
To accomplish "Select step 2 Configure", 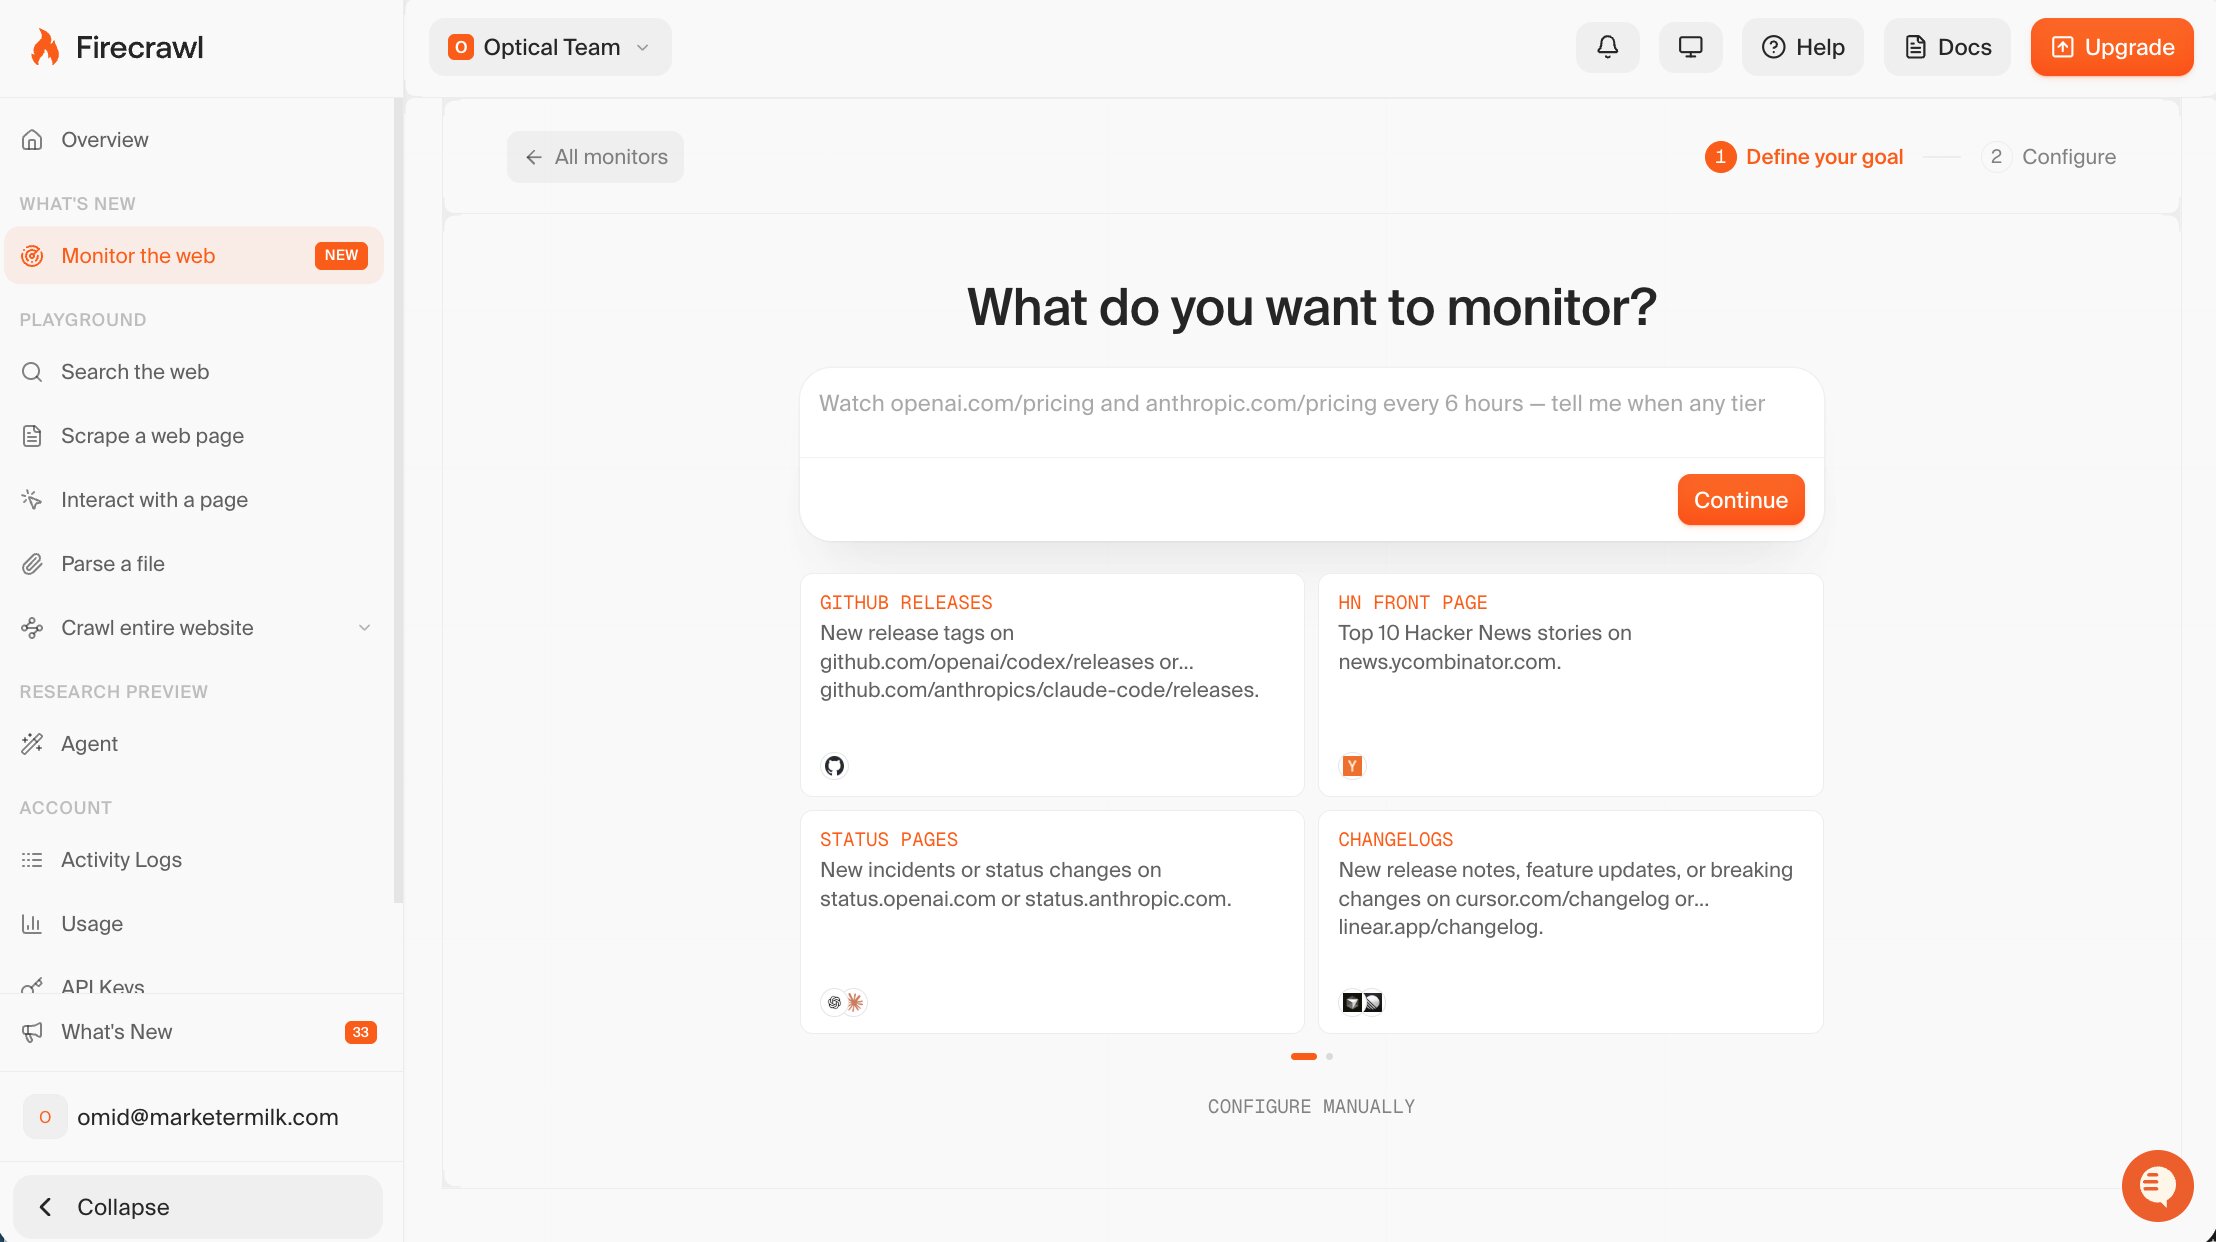I will 2049,157.
